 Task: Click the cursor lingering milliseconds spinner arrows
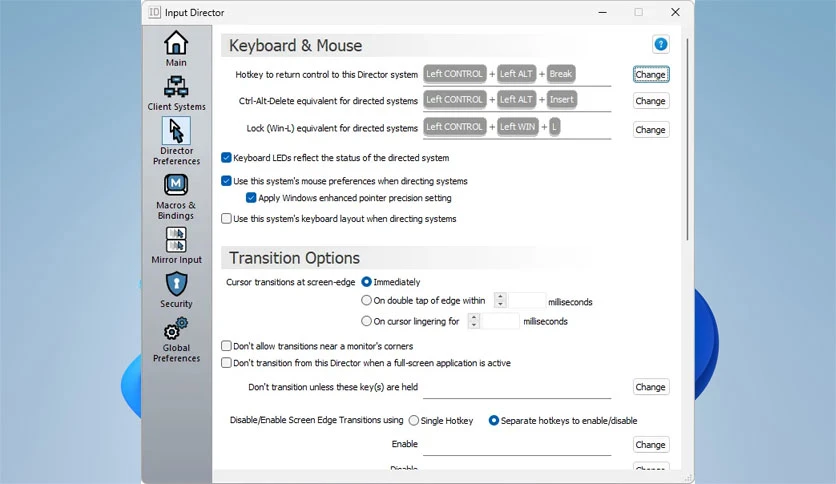(x=473, y=321)
